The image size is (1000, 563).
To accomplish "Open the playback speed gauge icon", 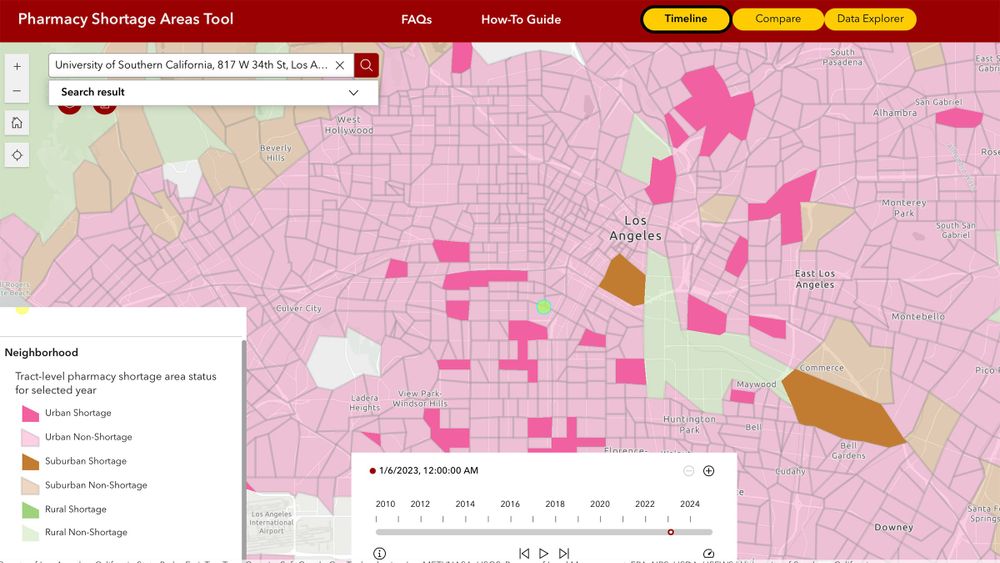I will tap(708, 553).
